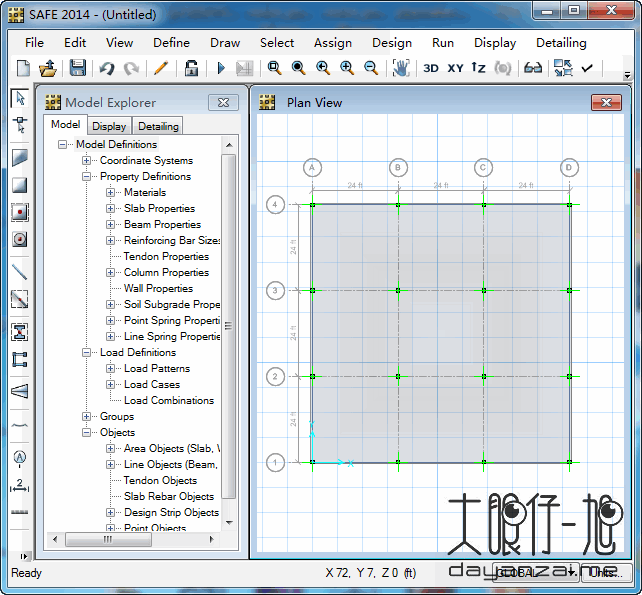Switch to Display tab in Model Explorer
This screenshot has height=595, width=642.
point(109,126)
